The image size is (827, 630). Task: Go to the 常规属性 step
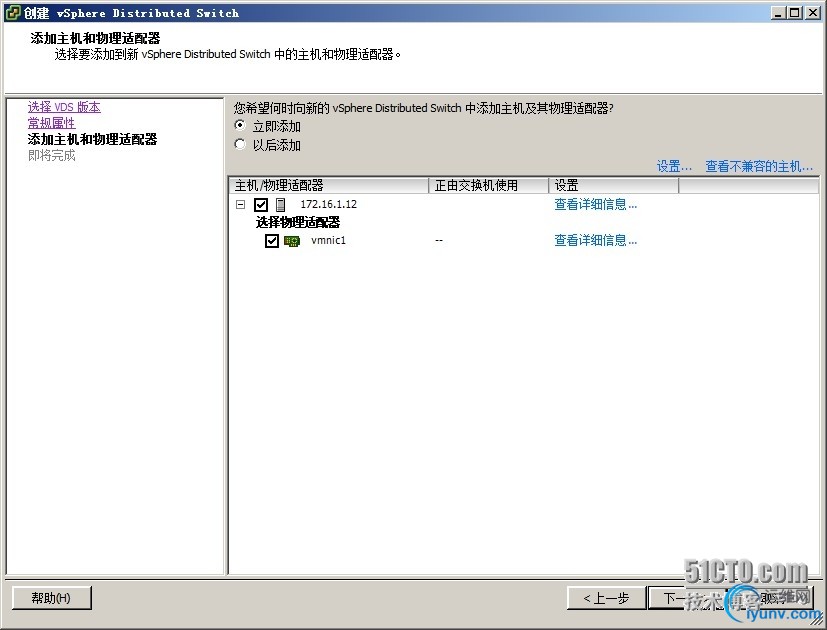point(52,123)
